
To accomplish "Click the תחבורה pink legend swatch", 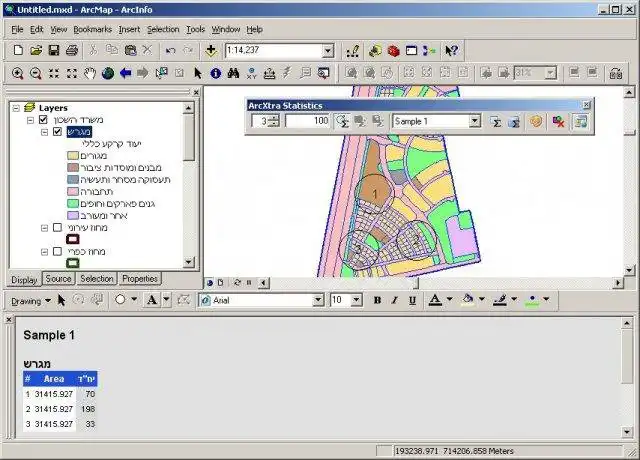I will coord(73,191).
